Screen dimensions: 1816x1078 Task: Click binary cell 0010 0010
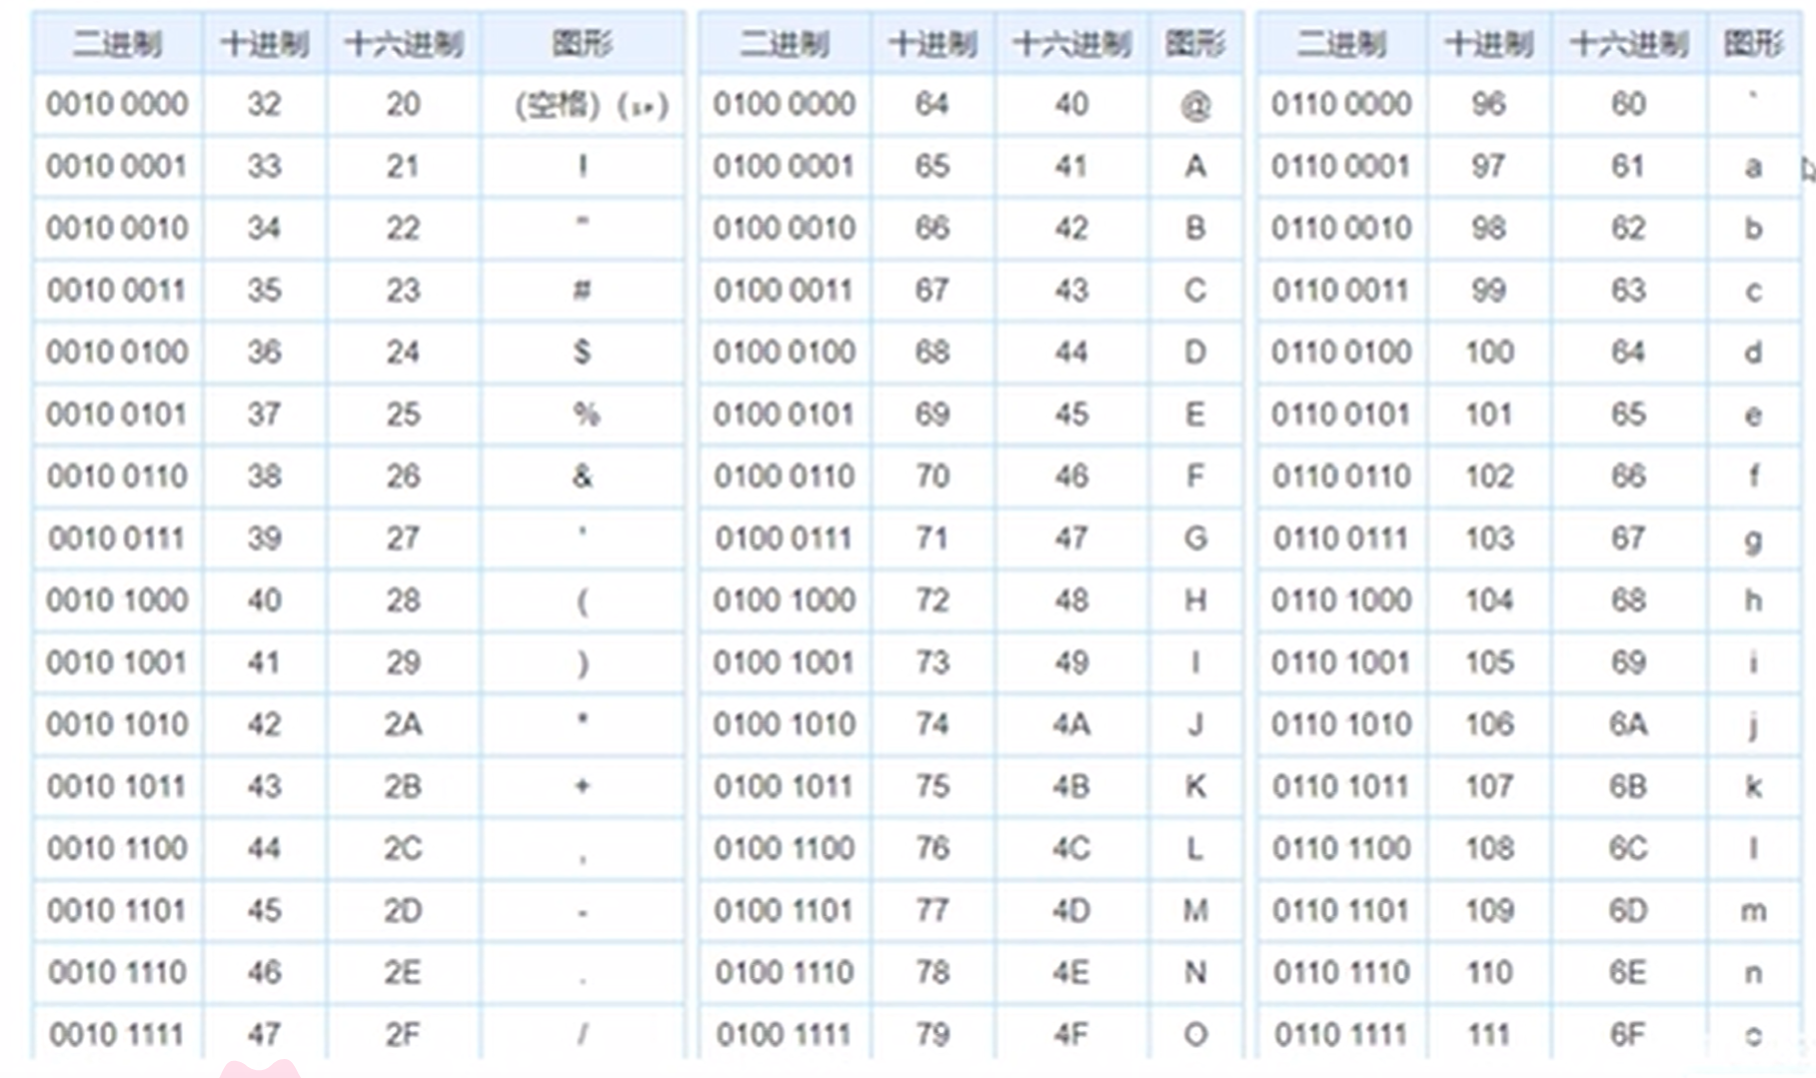click(117, 228)
